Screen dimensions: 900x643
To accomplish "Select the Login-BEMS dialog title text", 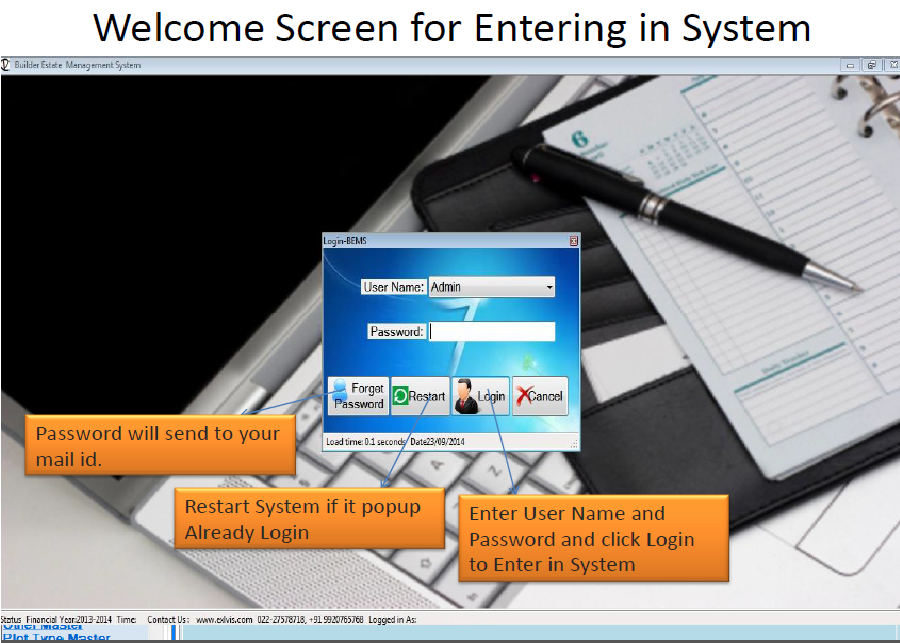I will [x=345, y=241].
